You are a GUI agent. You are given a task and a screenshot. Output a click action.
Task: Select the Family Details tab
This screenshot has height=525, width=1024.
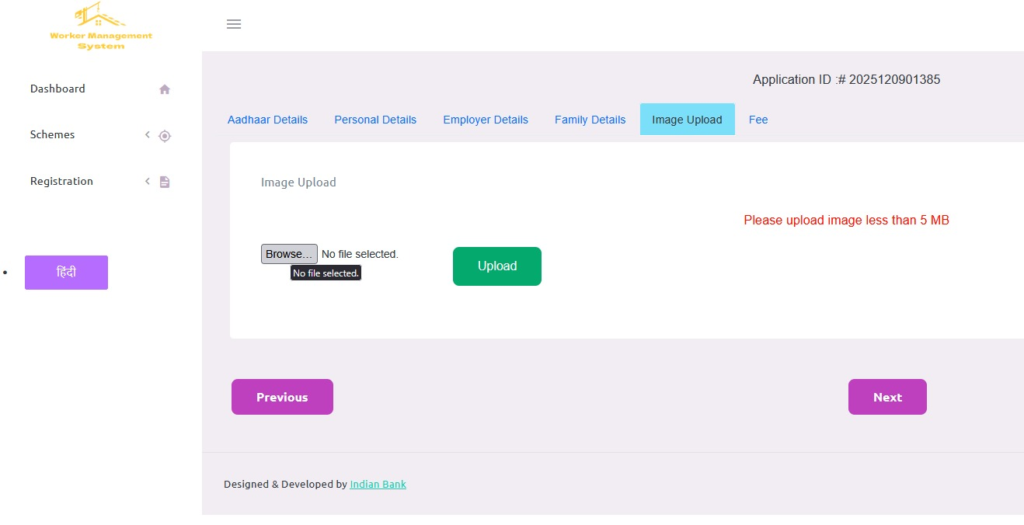pos(590,120)
